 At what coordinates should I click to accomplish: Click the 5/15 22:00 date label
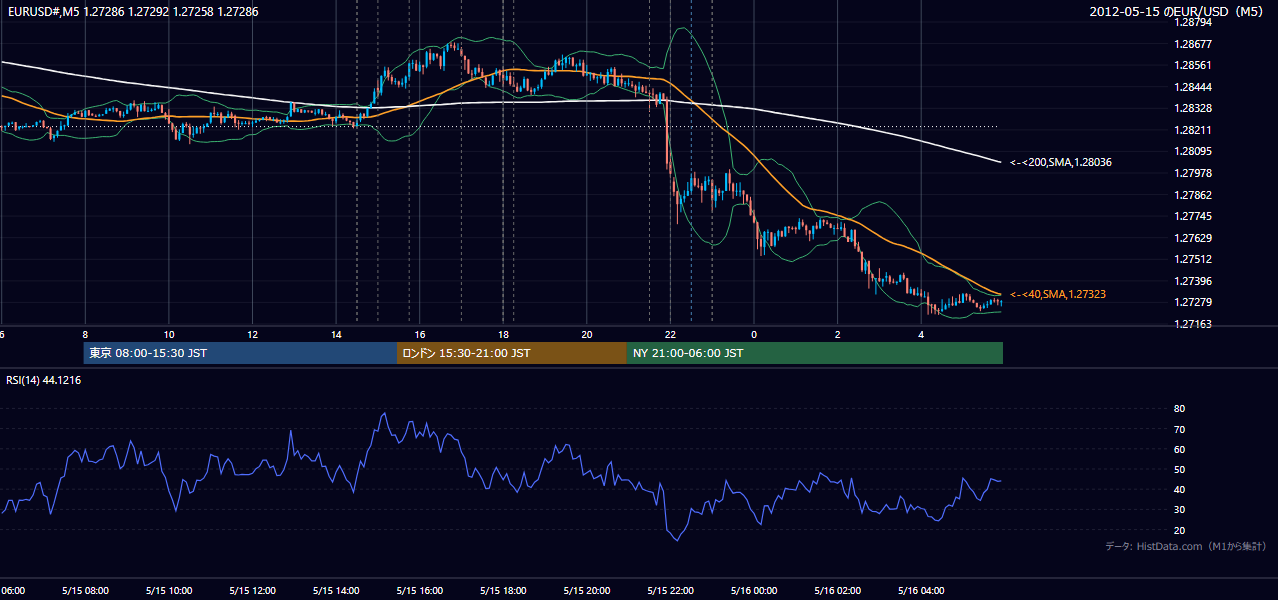point(671,590)
